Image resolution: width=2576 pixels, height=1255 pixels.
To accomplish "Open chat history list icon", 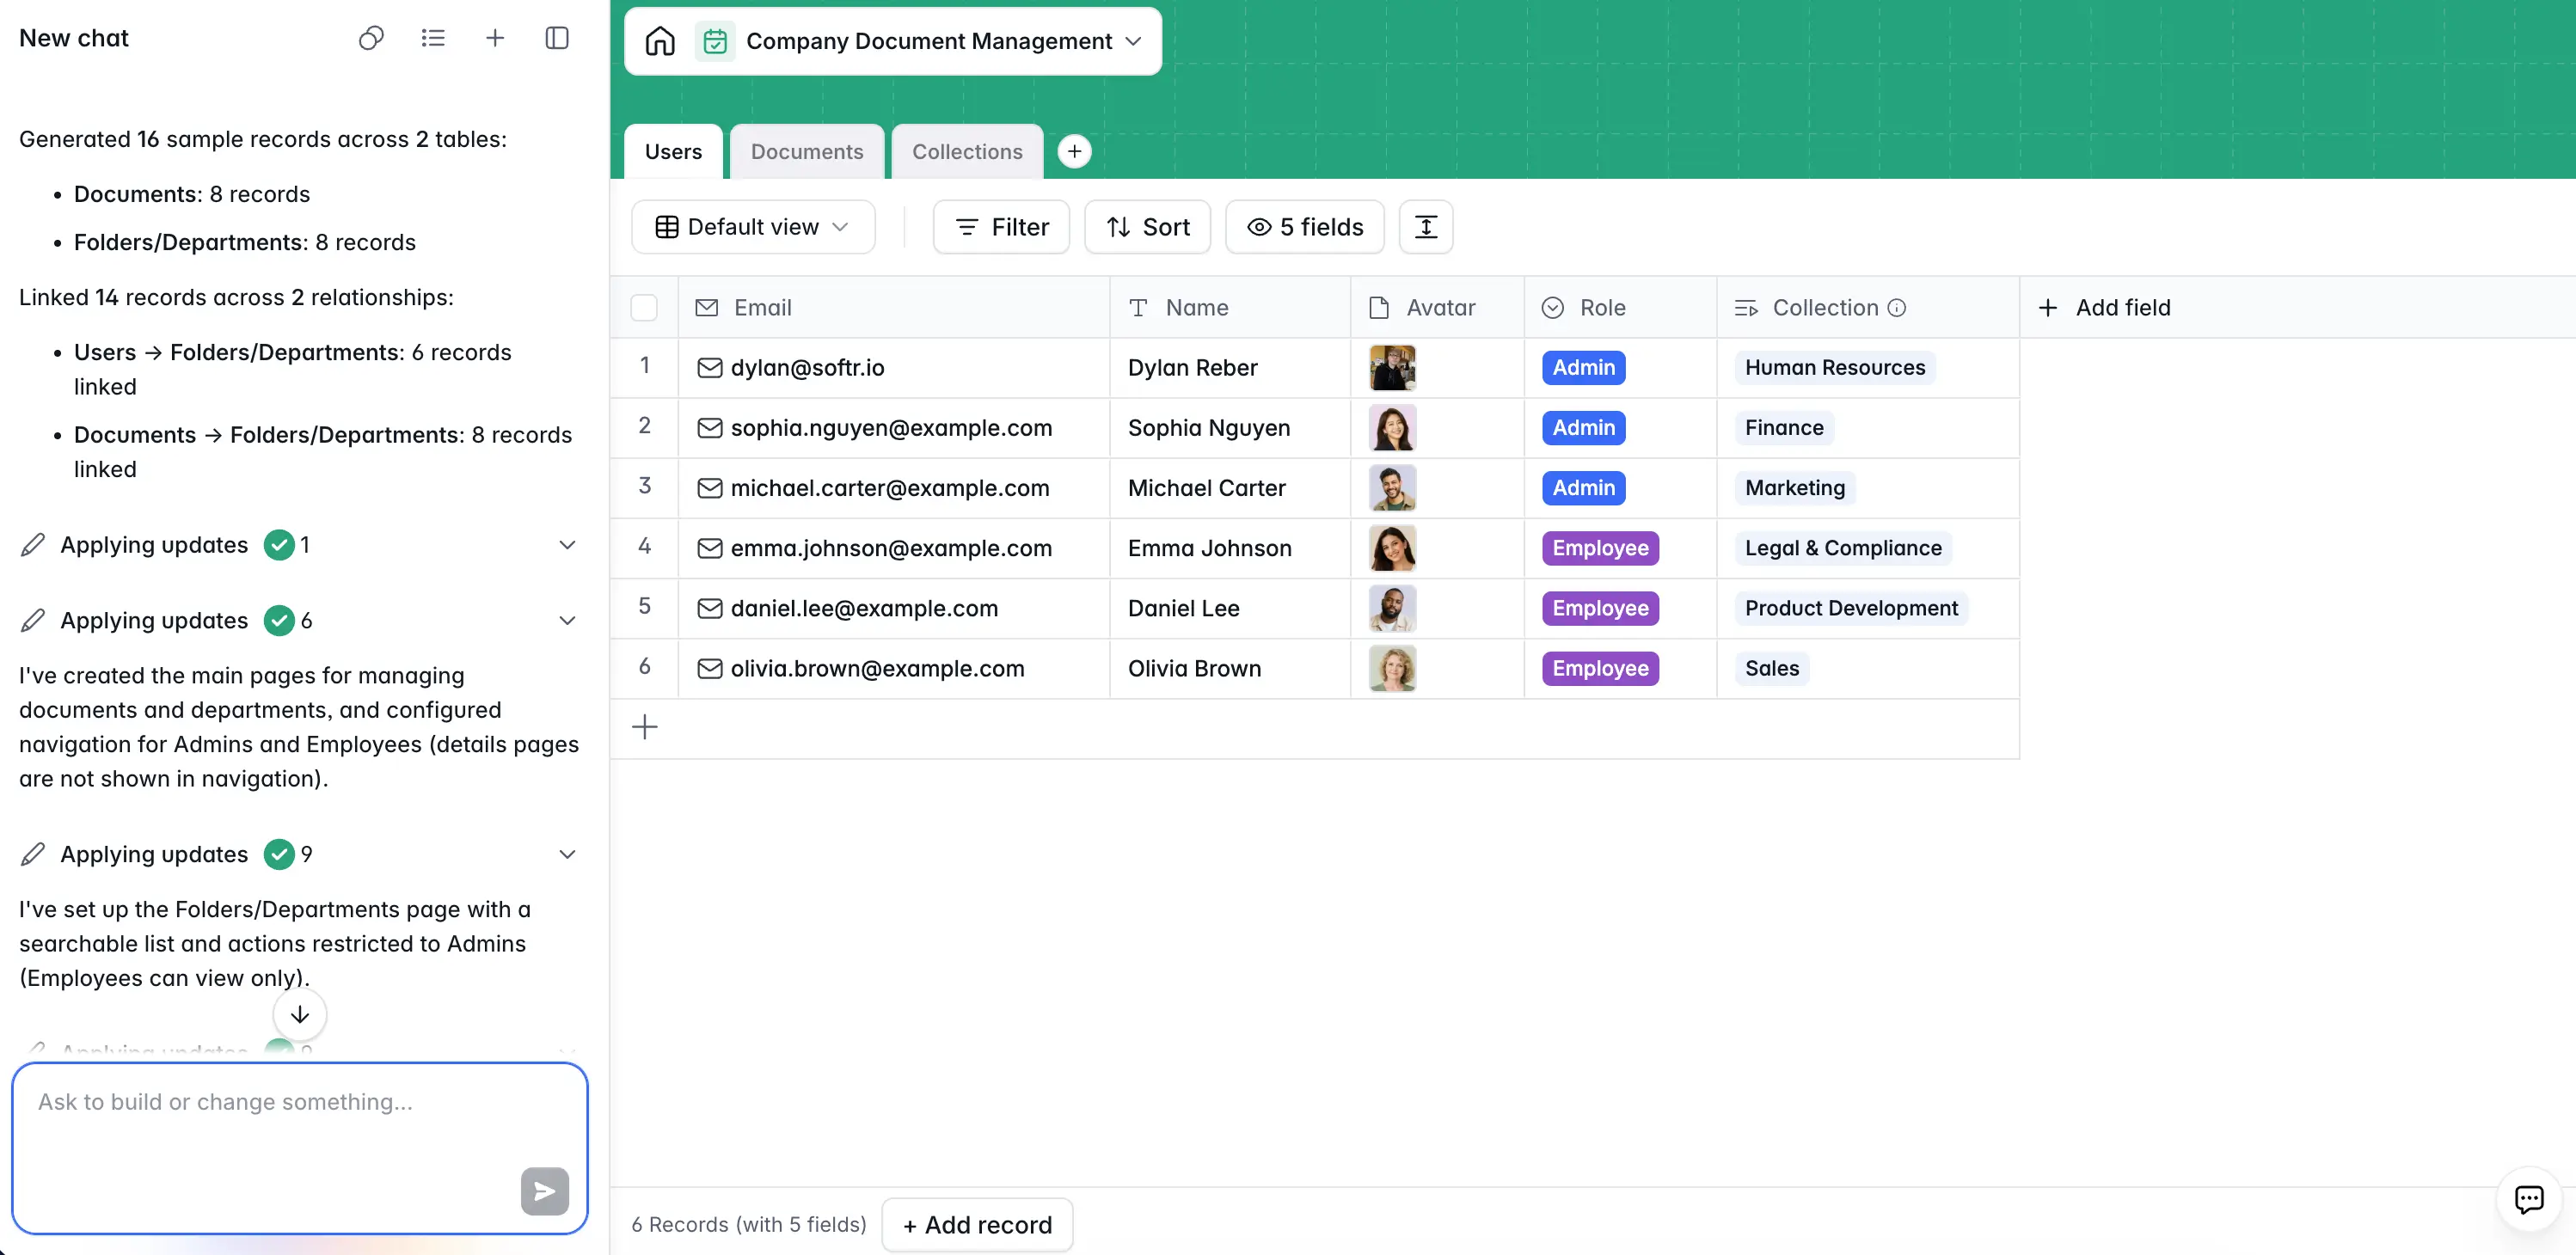I will pos(433,38).
